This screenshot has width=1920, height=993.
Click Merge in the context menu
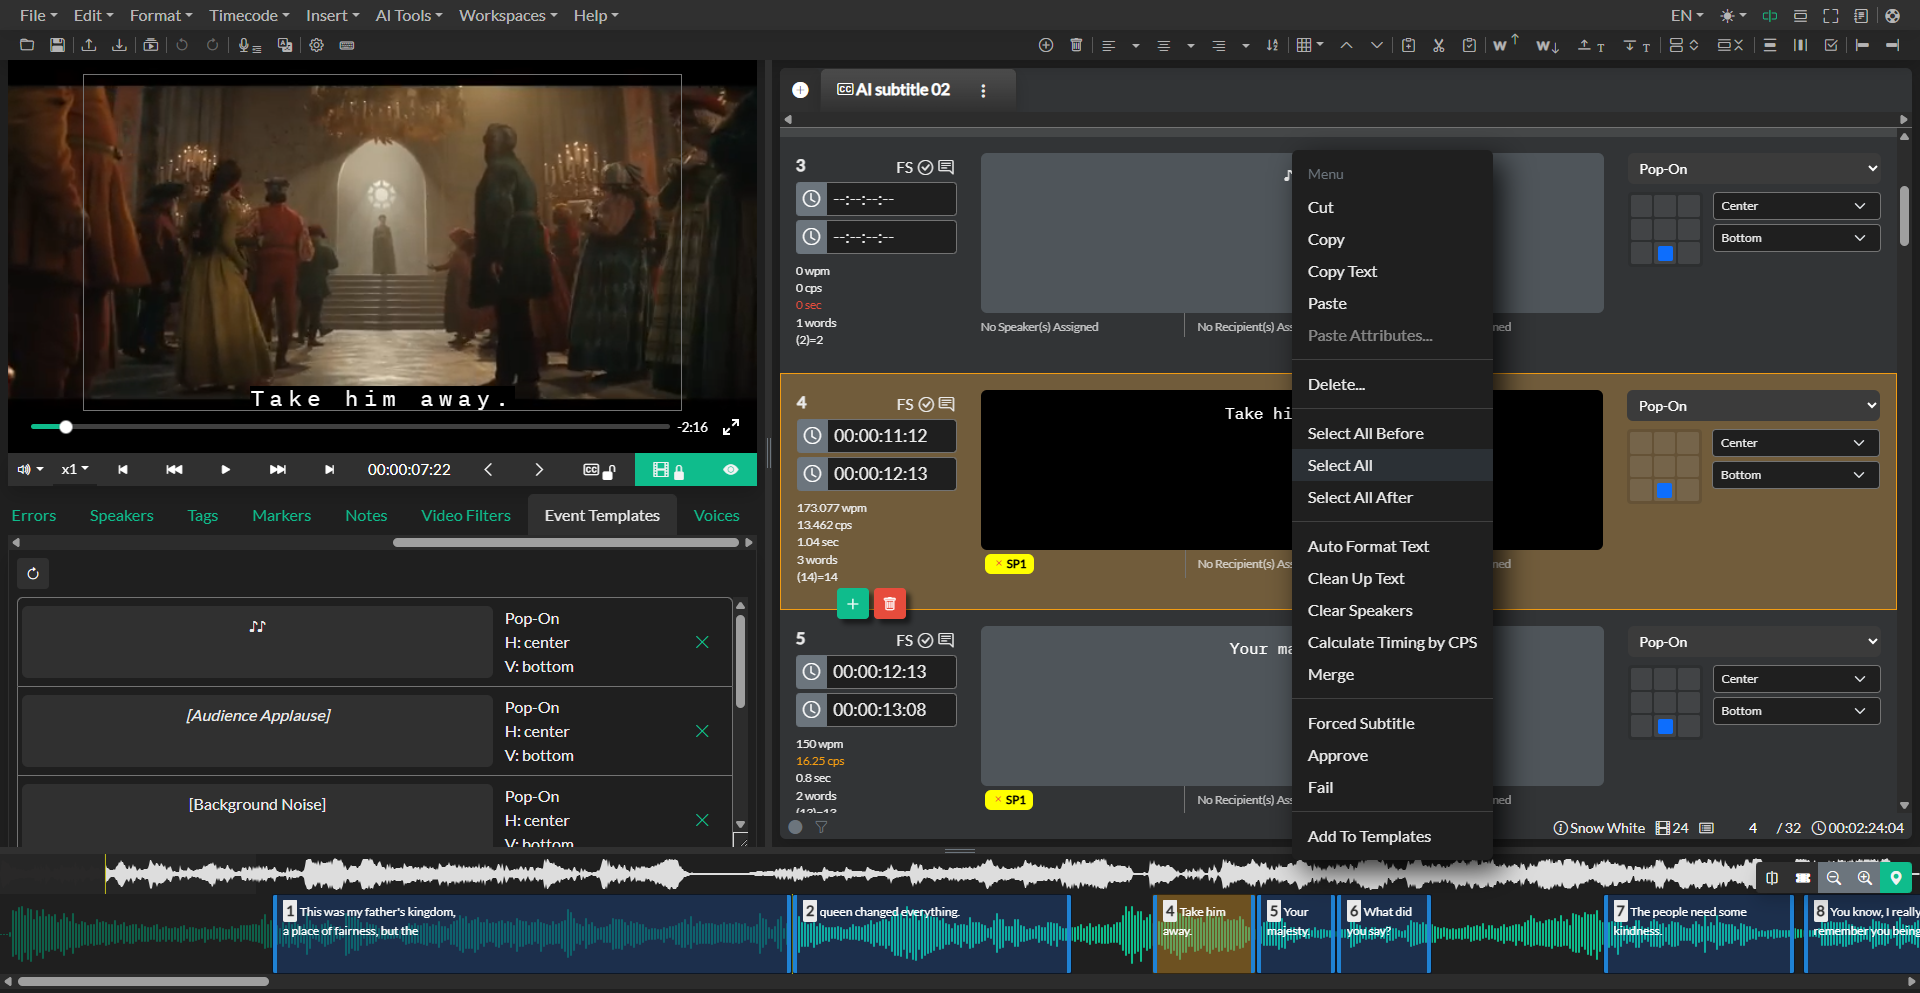(x=1330, y=675)
